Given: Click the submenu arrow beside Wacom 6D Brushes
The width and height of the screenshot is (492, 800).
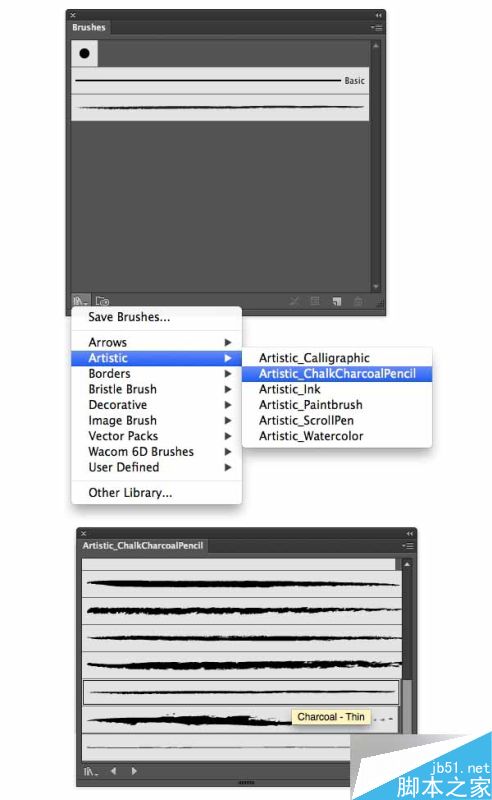Looking at the screenshot, I should pyautogui.click(x=228, y=452).
